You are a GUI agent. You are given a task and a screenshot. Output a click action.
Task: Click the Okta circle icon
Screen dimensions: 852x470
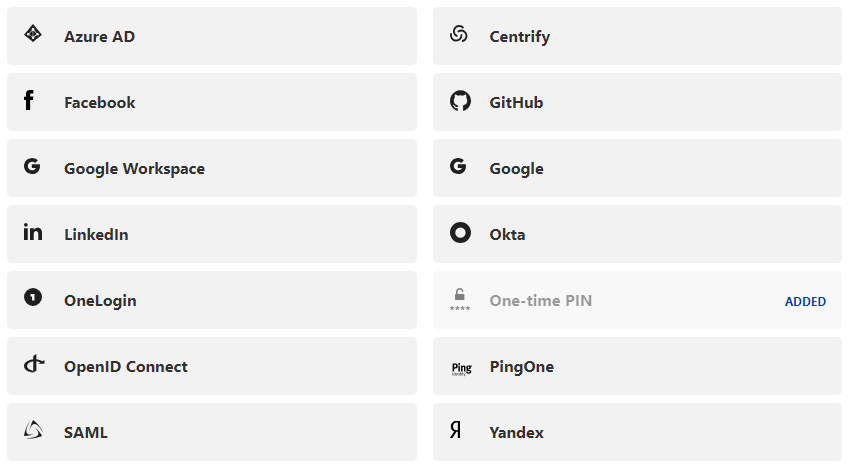pyautogui.click(x=460, y=233)
